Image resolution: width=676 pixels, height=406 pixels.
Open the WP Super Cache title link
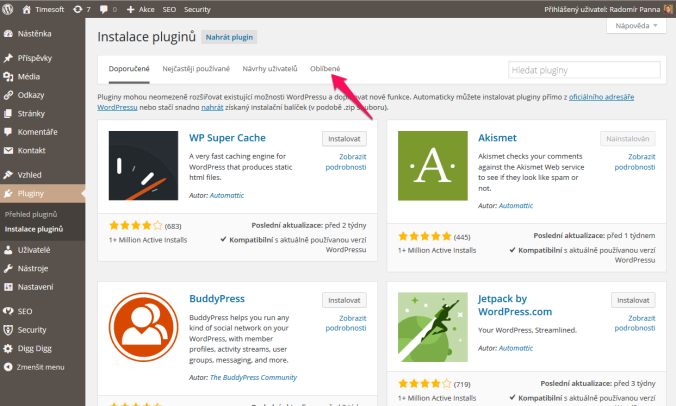227,138
